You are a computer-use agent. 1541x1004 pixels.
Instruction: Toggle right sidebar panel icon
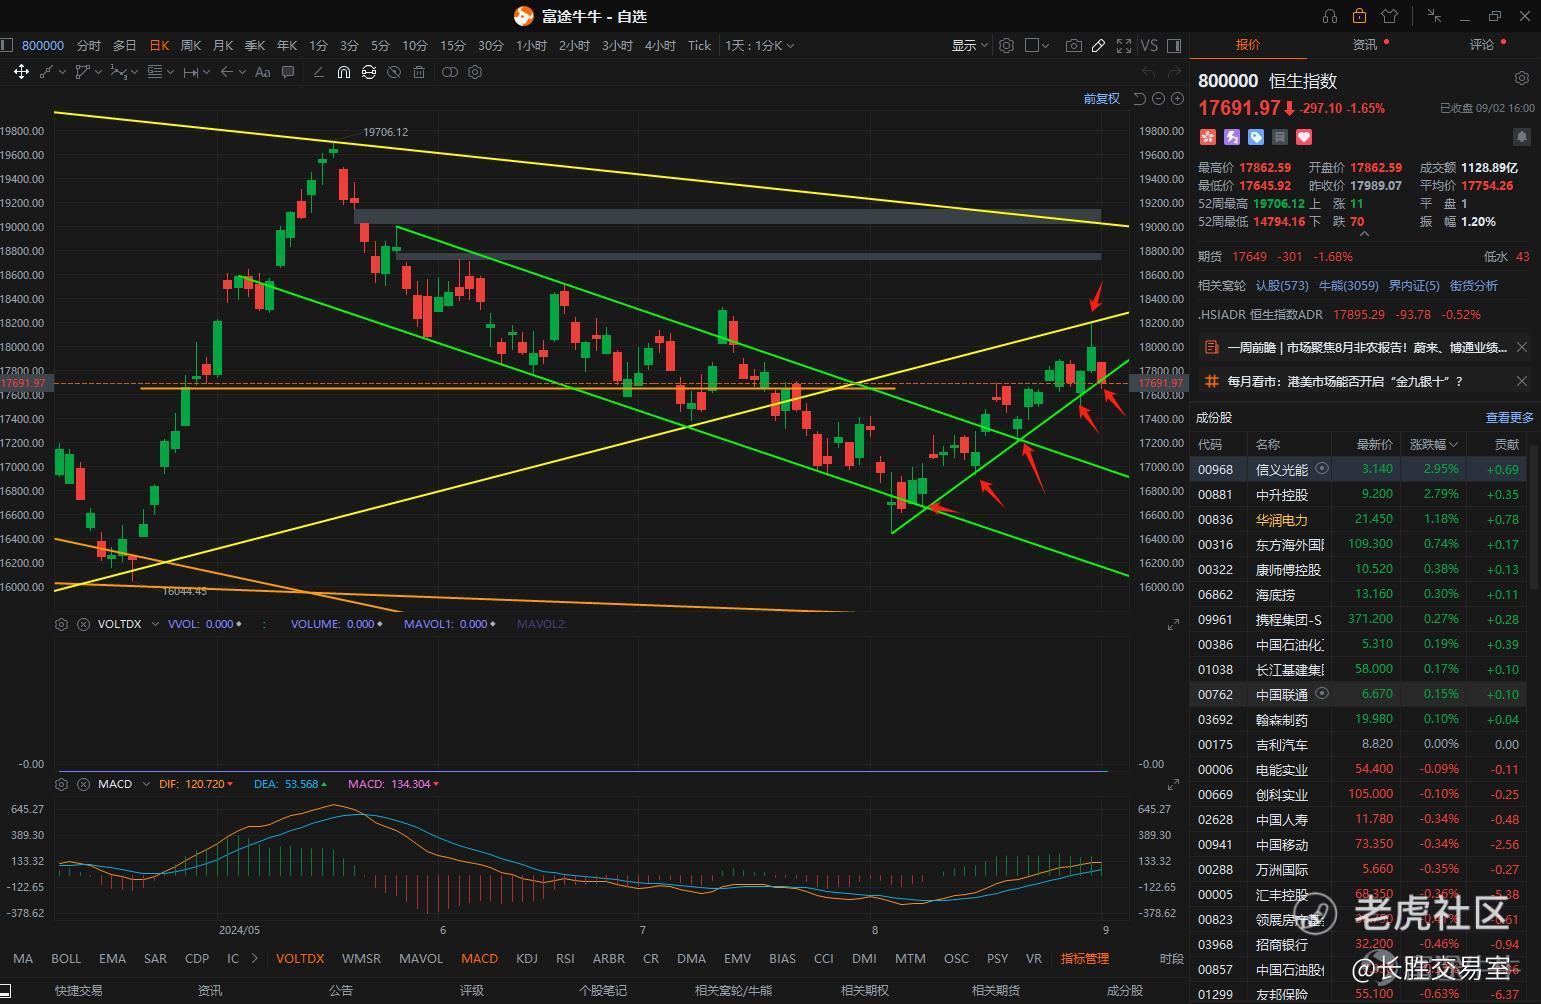tap(1174, 45)
